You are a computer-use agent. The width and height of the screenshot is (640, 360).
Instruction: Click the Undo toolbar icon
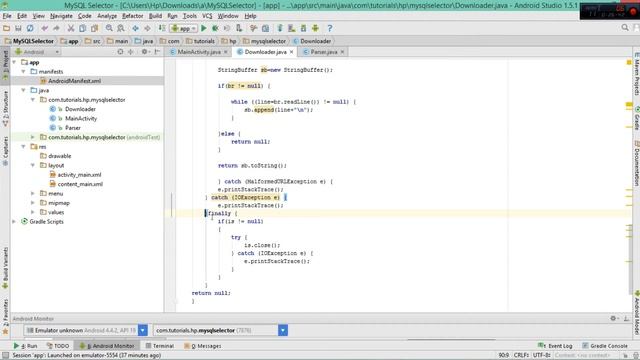(44, 28)
